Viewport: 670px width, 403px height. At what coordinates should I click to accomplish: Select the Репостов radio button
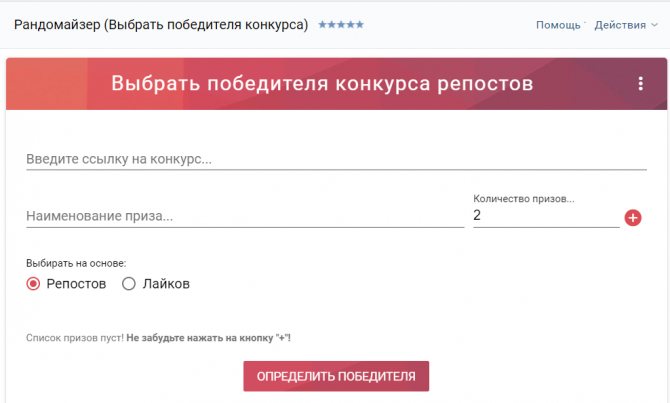(x=33, y=284)
